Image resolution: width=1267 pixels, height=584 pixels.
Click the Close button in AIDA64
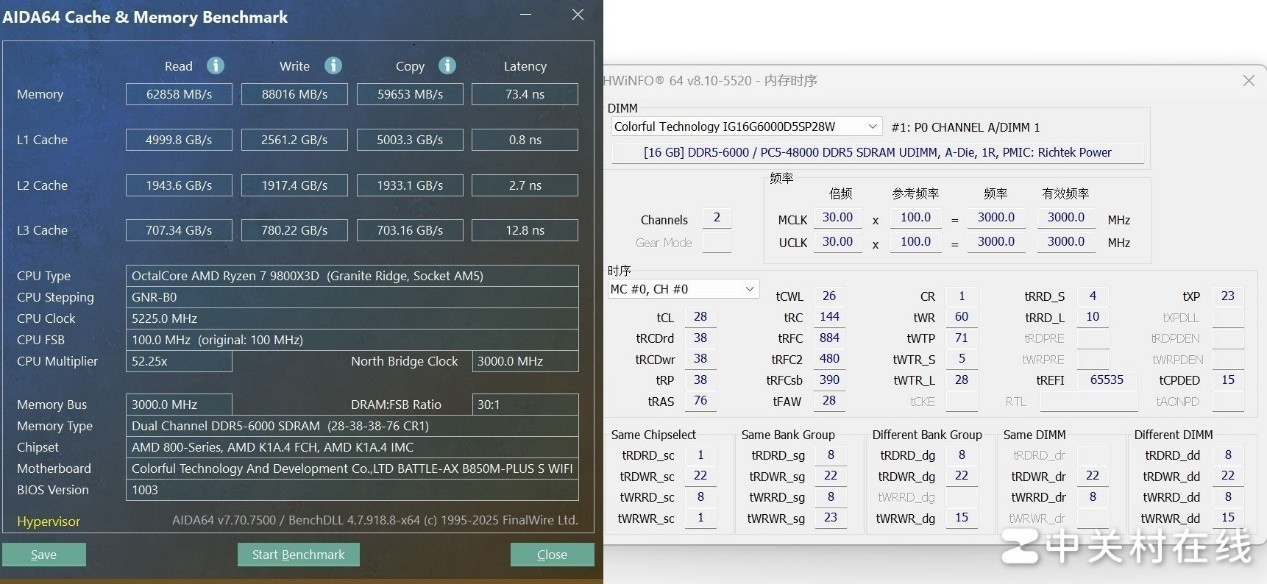[x=552, y=554]
